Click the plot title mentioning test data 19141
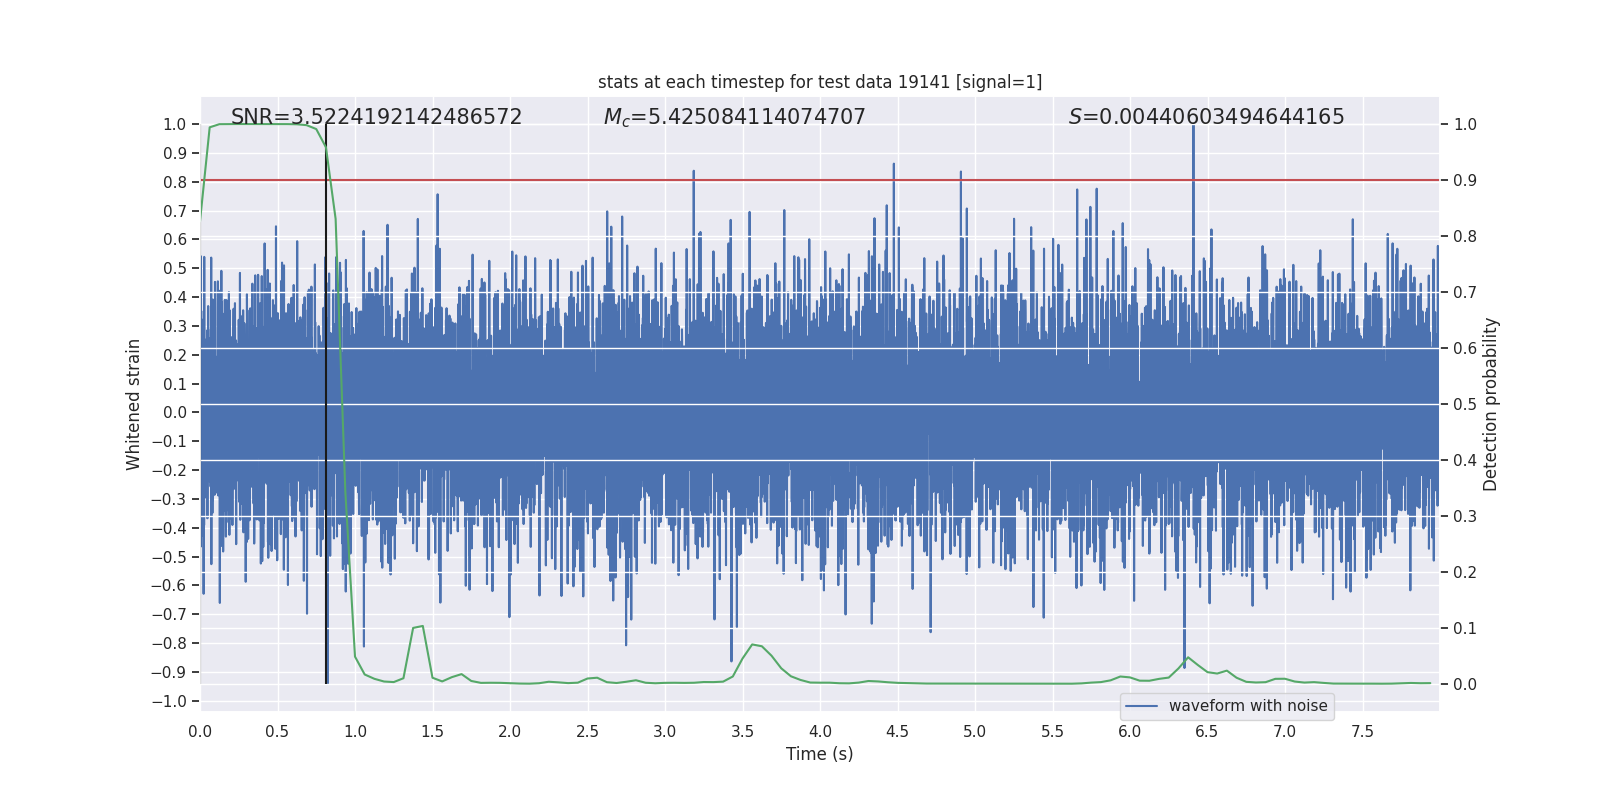Image resolution: width=1600 pixels, height=800 pixels. pyautogui.click(x=820, y=82)
